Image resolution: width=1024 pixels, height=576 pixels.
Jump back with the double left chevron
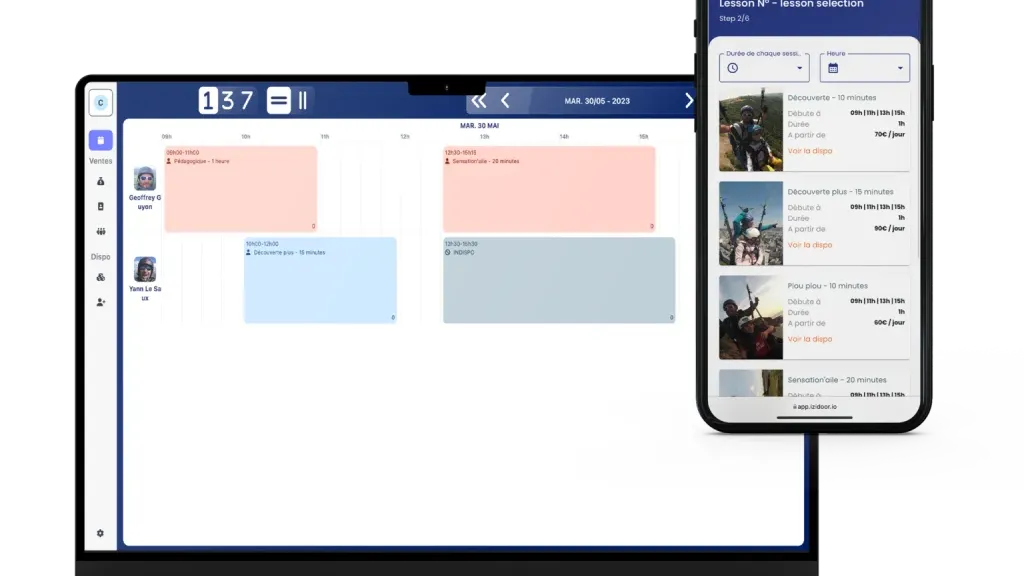point(479,100)
